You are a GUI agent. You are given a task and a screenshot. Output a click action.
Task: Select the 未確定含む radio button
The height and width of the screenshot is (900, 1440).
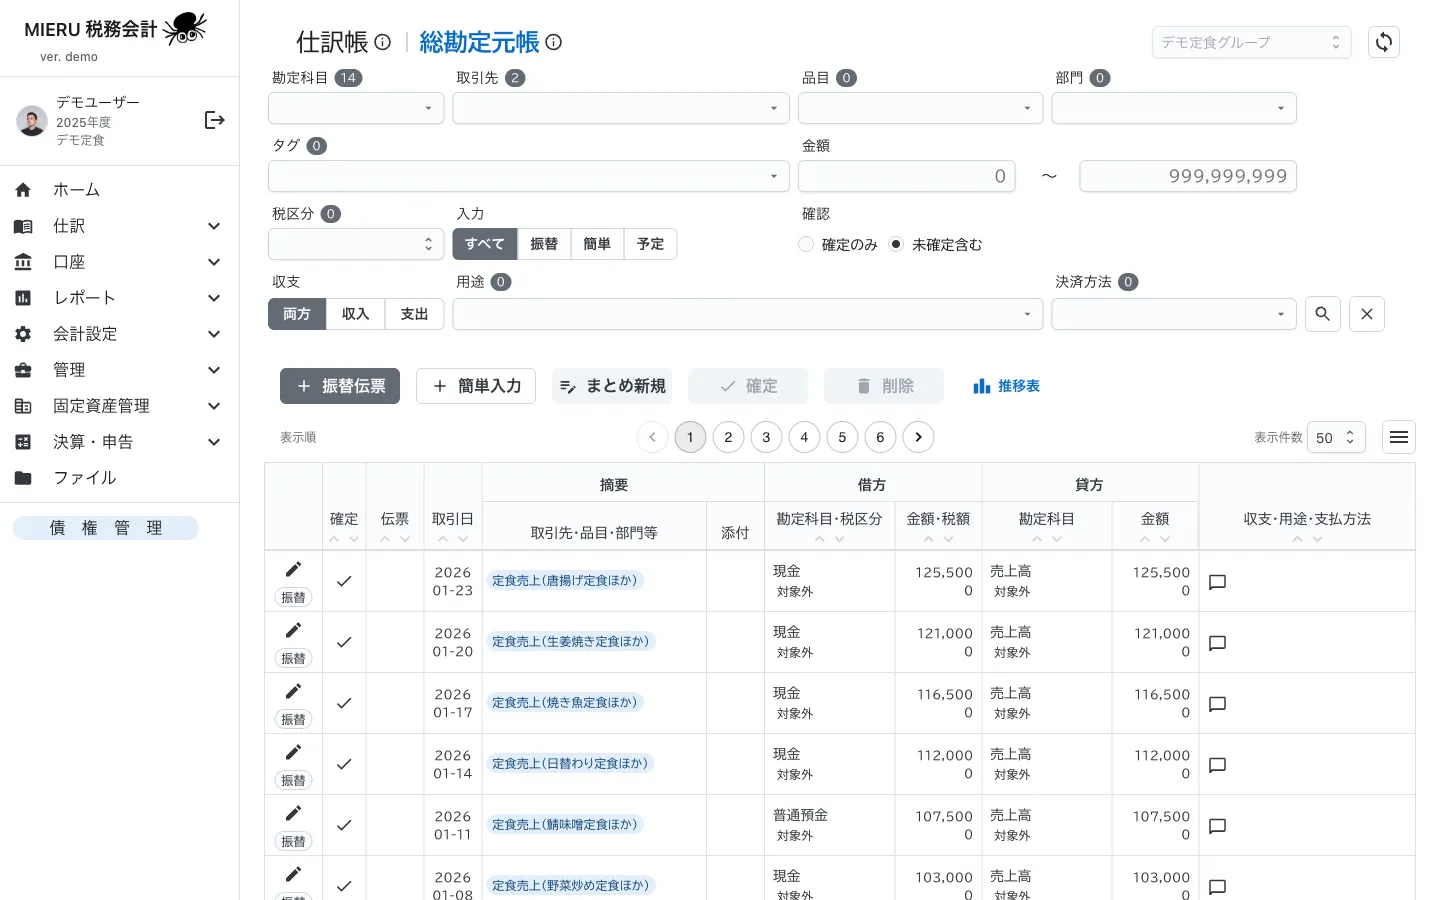pos(896,244)
